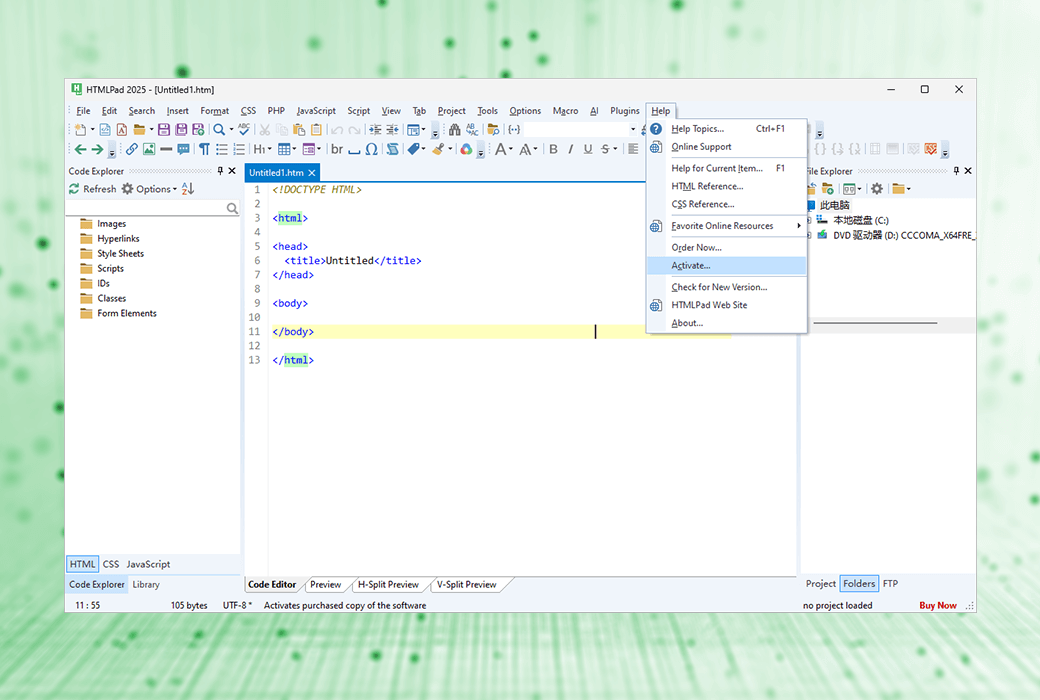1040x700 pixels.
Task: Click Refresh in Code Explorer
Action: pyautogui.click(x=93, y=189)
